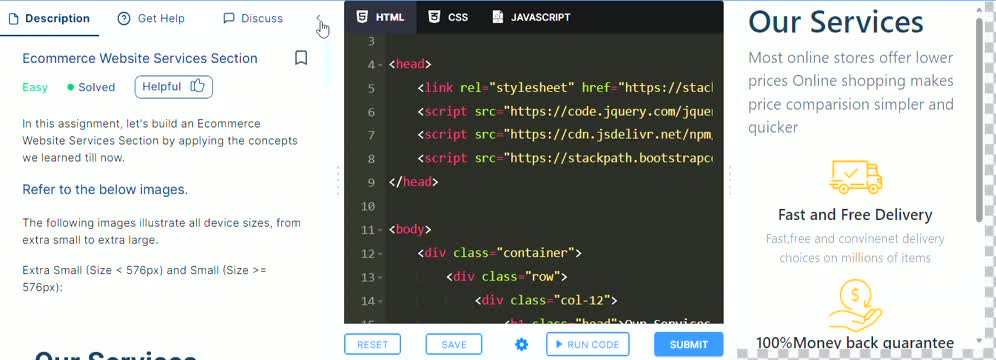
Task: Click the preview pane vertical scrollbar
Action: point(979,121)
